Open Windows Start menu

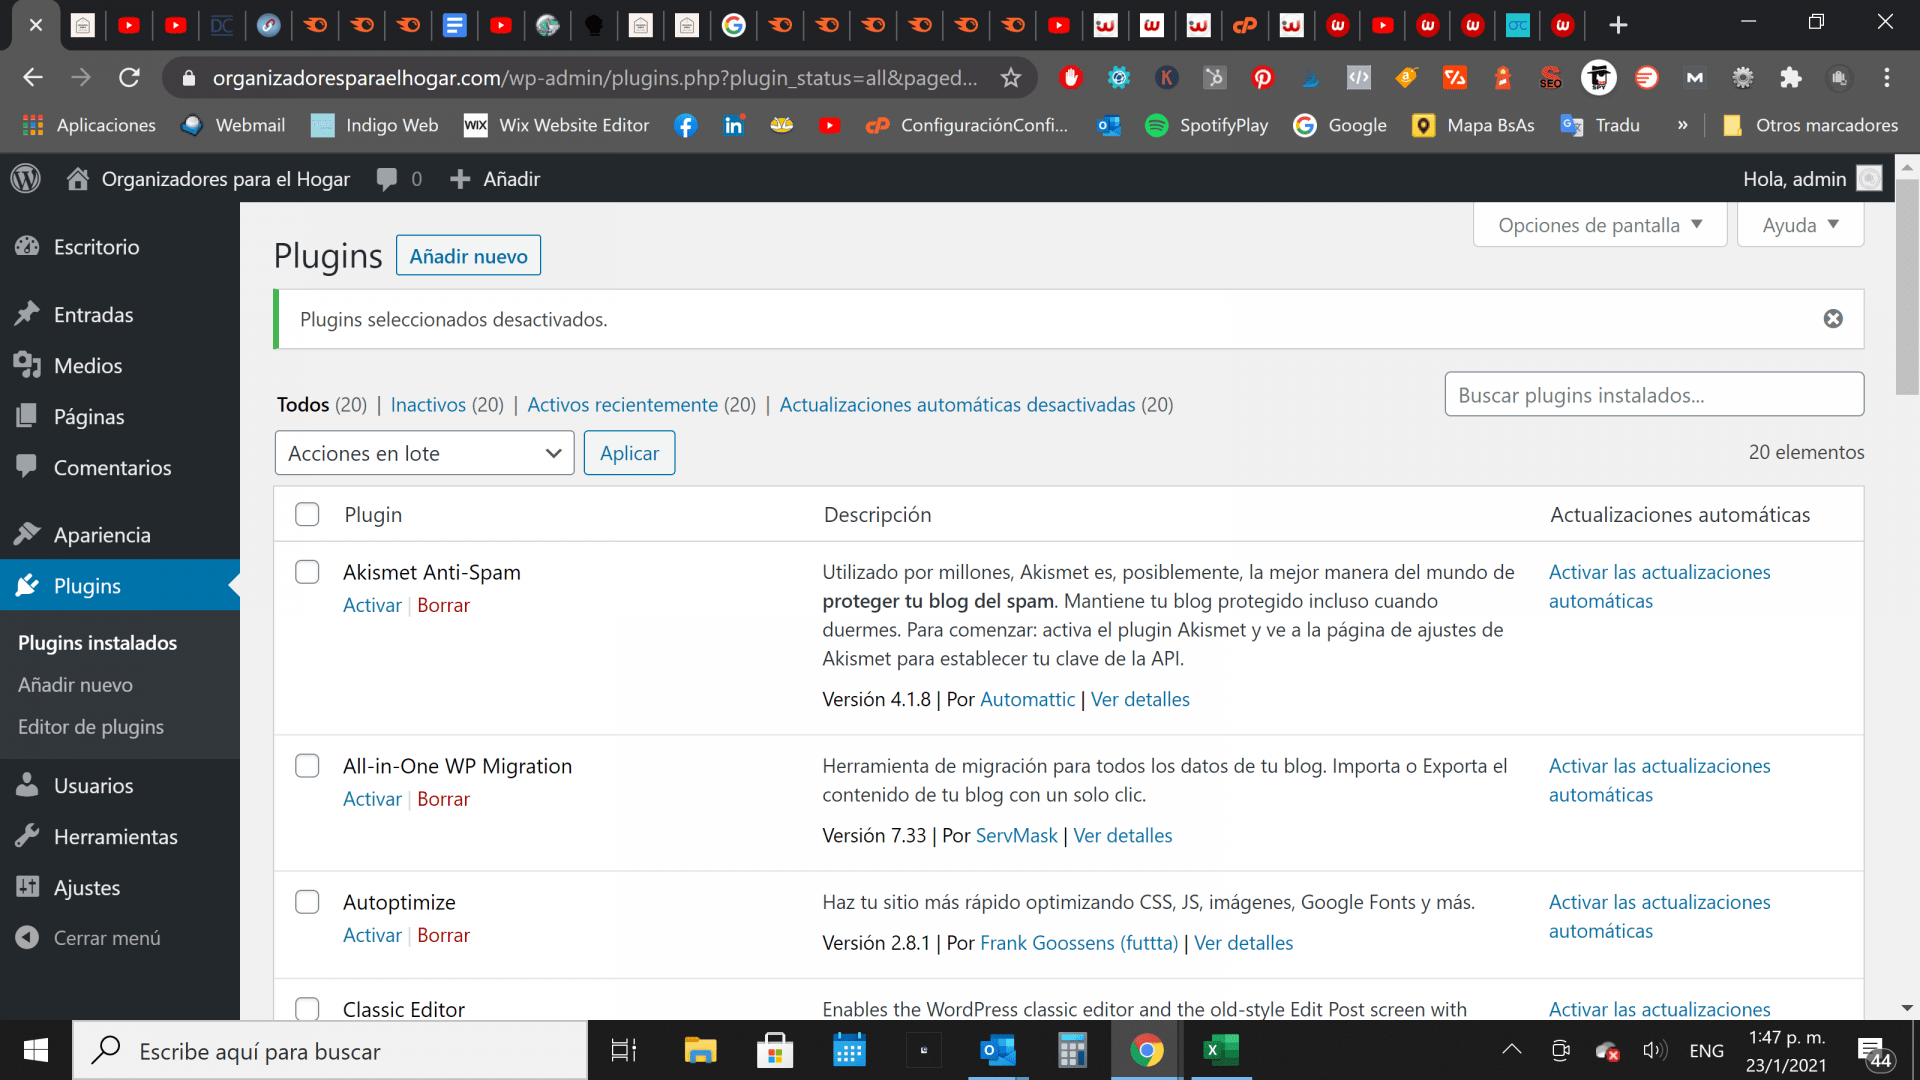point(36,1051)
